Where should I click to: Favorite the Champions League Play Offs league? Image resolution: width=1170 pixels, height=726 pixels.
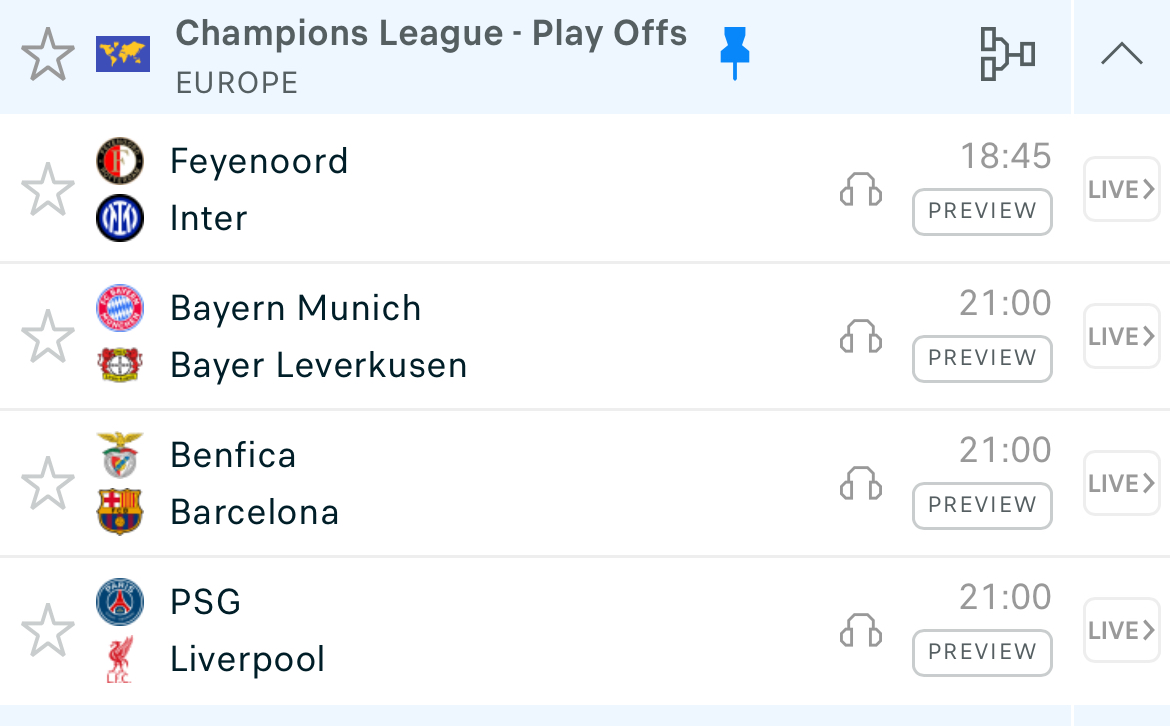(48, 55)
